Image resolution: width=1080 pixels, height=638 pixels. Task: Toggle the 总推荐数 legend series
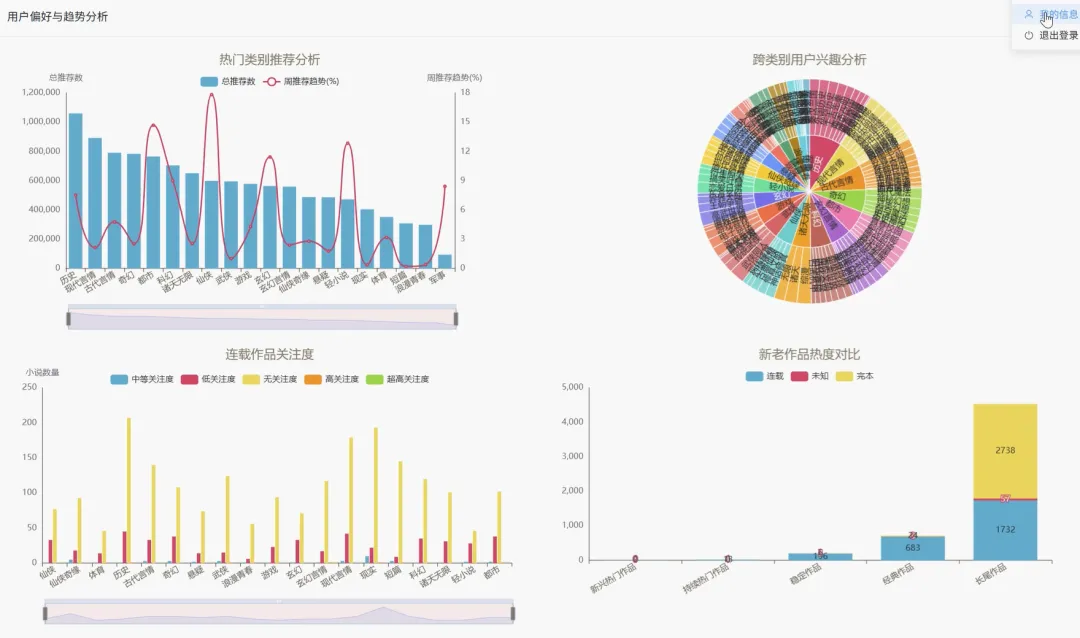[x=228, y=81]
